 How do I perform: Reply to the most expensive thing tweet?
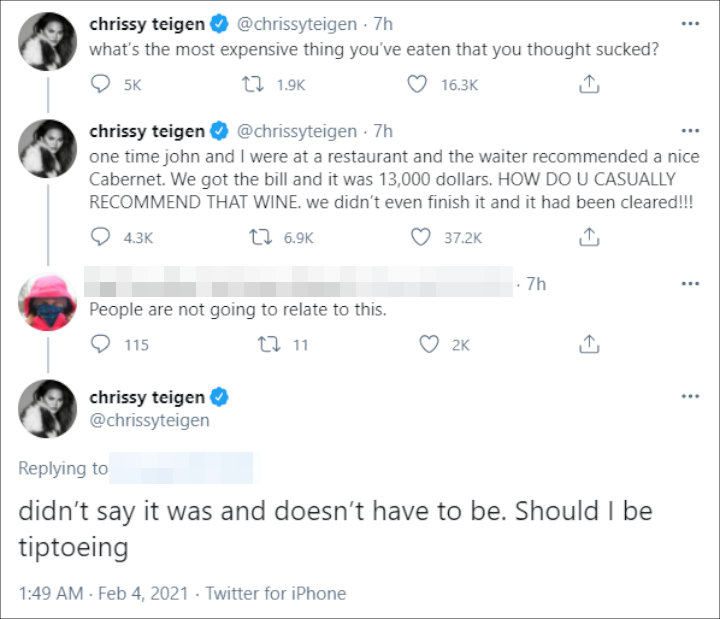tap(100, 84)
